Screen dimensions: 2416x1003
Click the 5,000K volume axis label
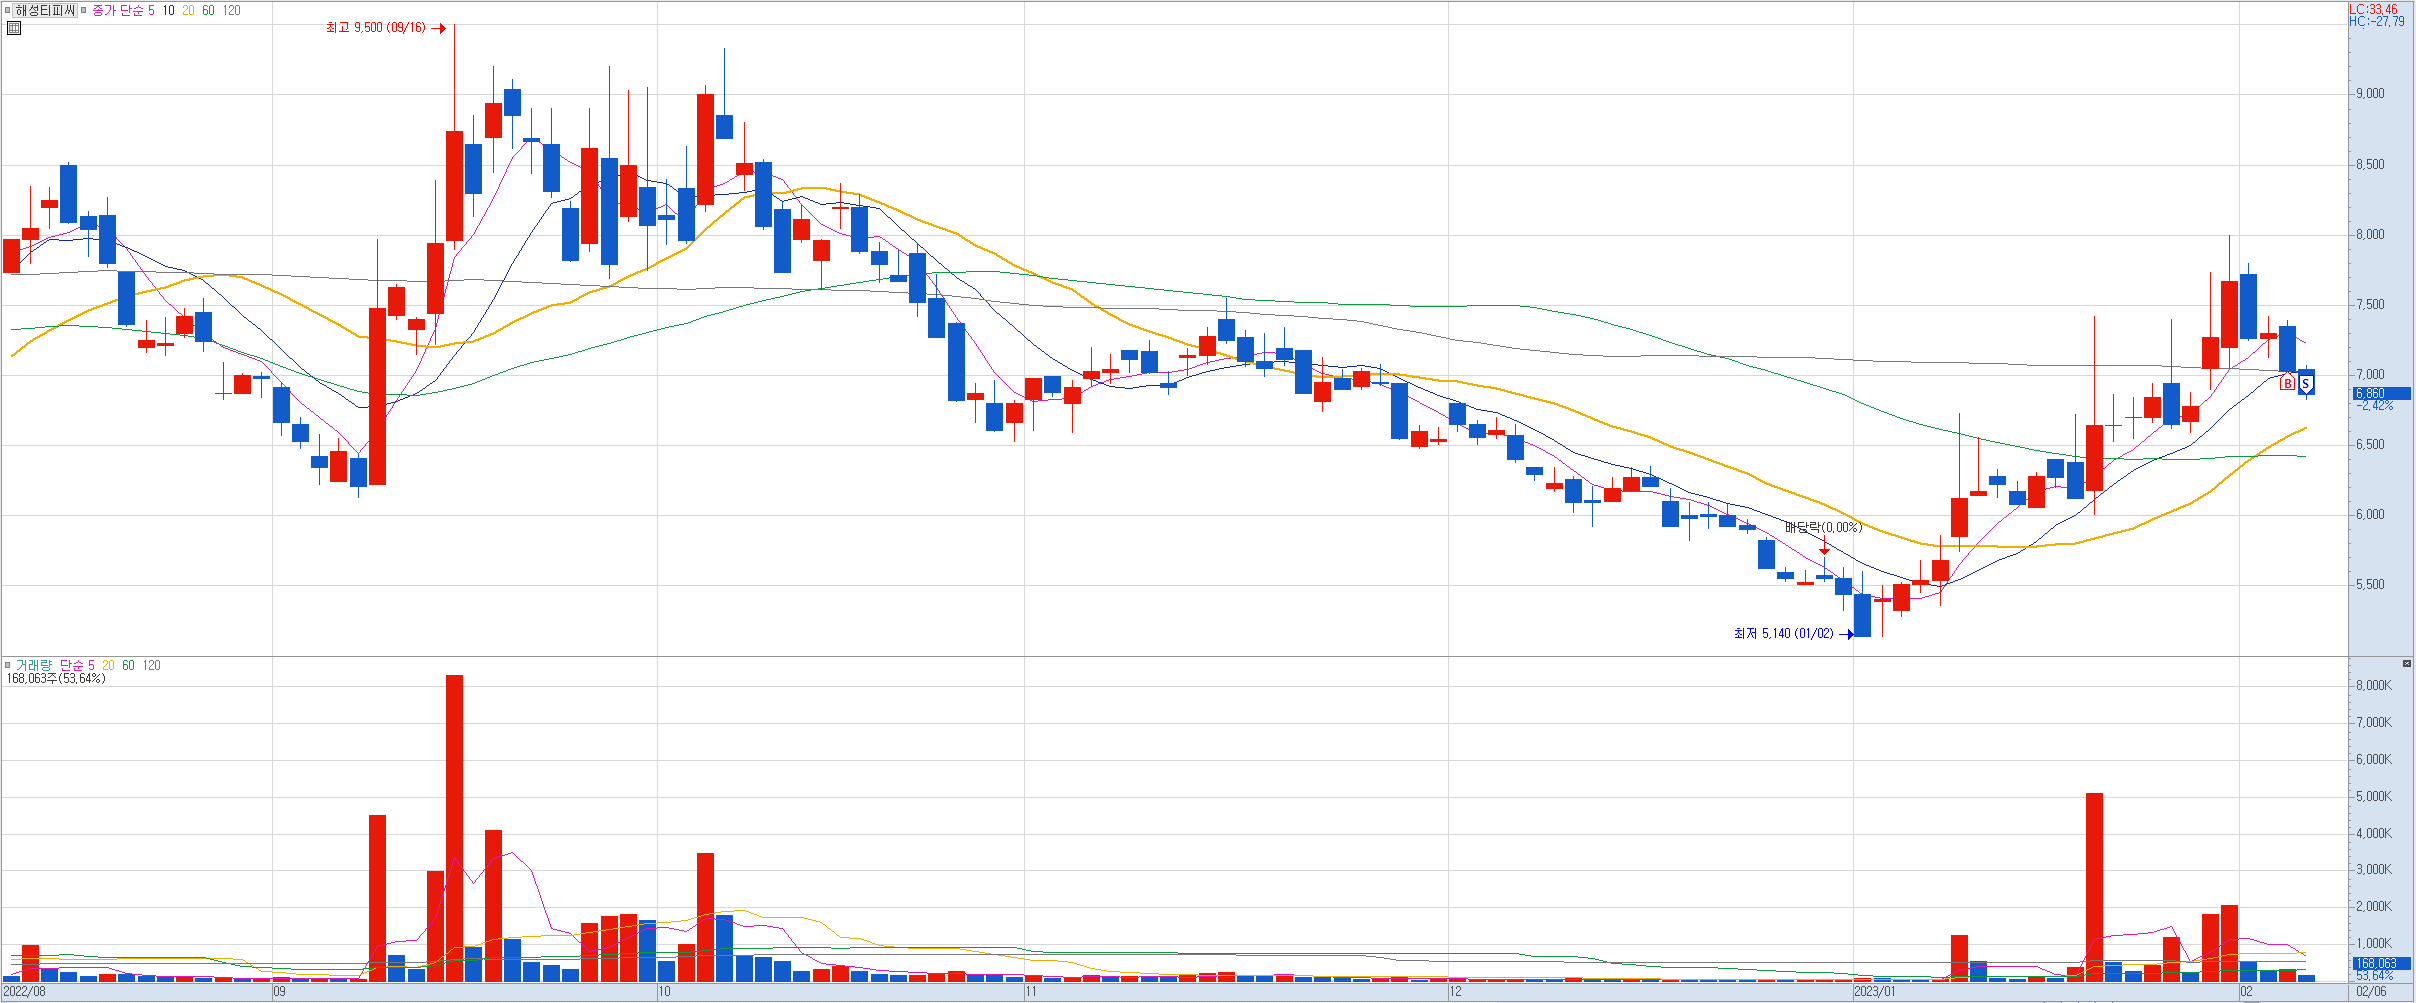coord(2374,797)
